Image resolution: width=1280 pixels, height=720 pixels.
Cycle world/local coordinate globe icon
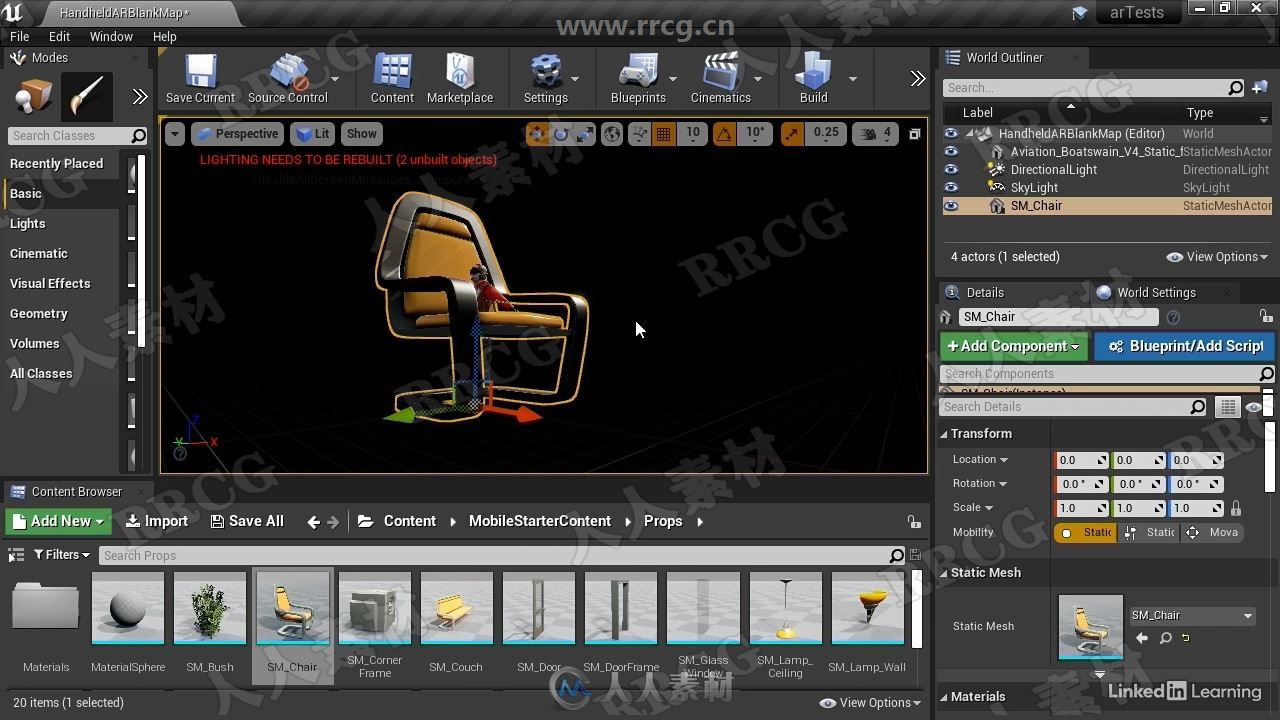tap(612, 133)
